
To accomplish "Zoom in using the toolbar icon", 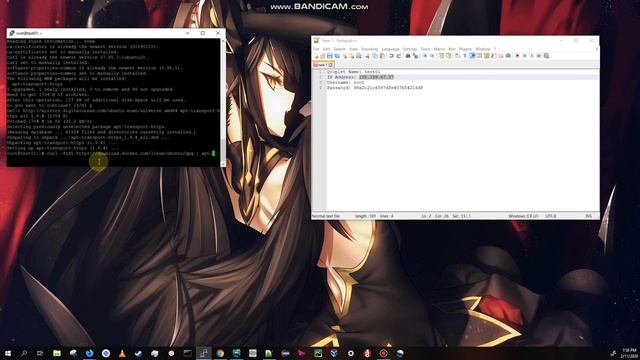I will tap(425, 56).
